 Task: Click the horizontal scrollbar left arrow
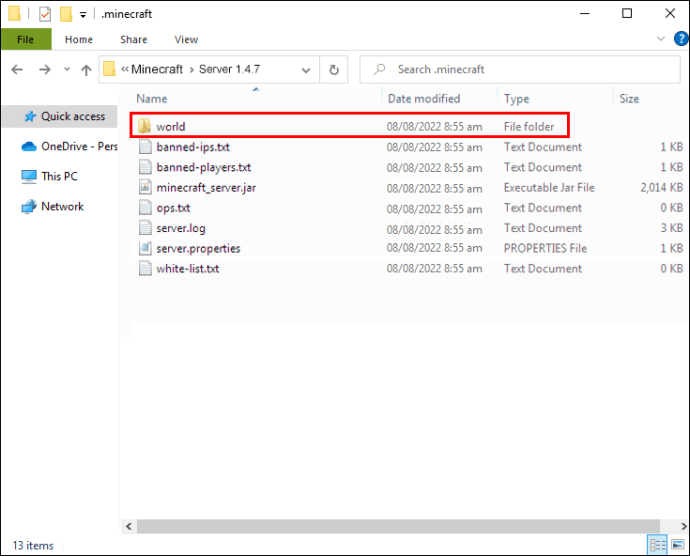click(128, 526)
